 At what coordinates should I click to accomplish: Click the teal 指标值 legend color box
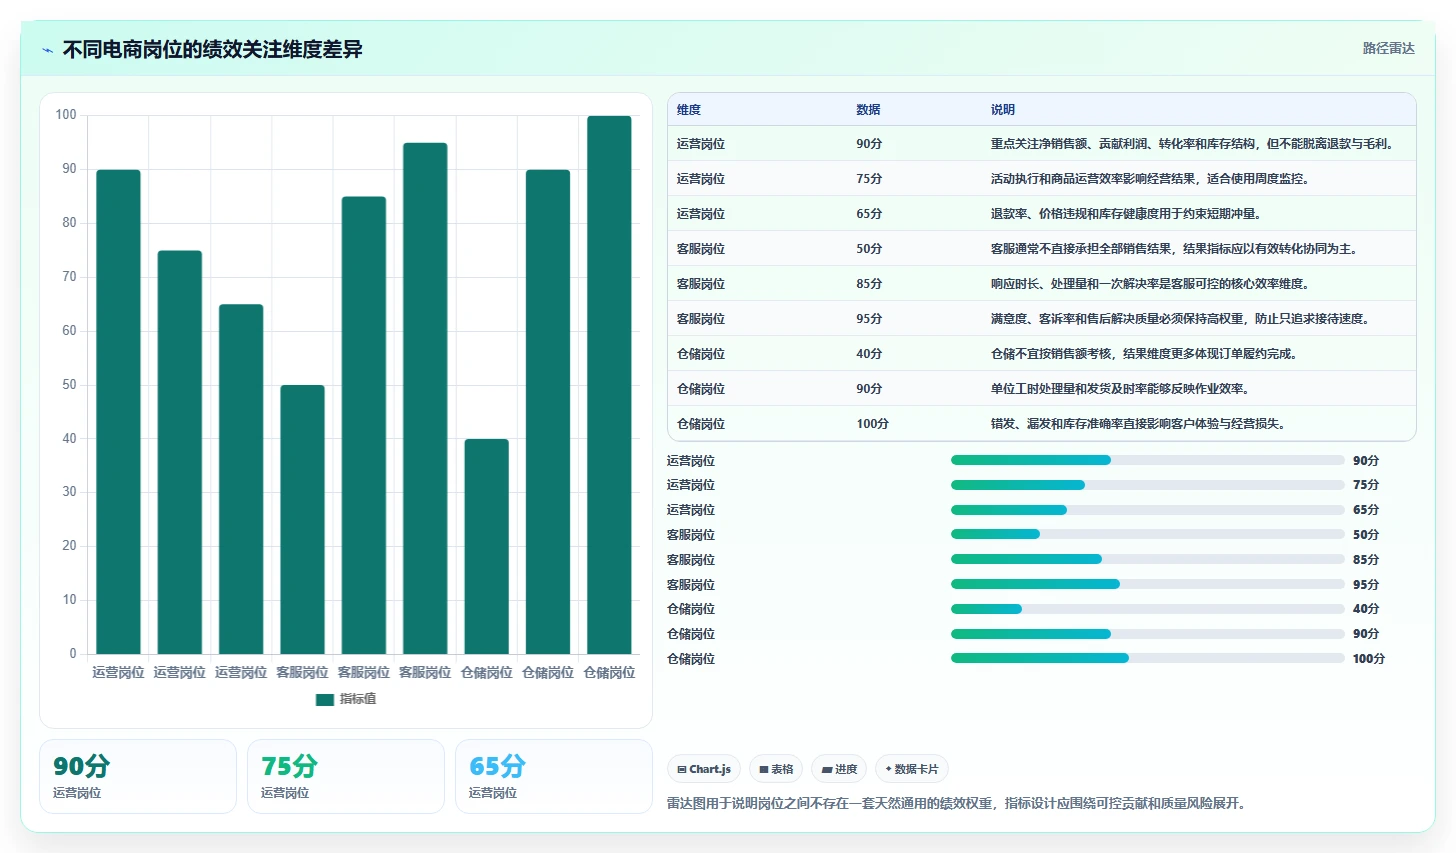click(x=324, y=699)
